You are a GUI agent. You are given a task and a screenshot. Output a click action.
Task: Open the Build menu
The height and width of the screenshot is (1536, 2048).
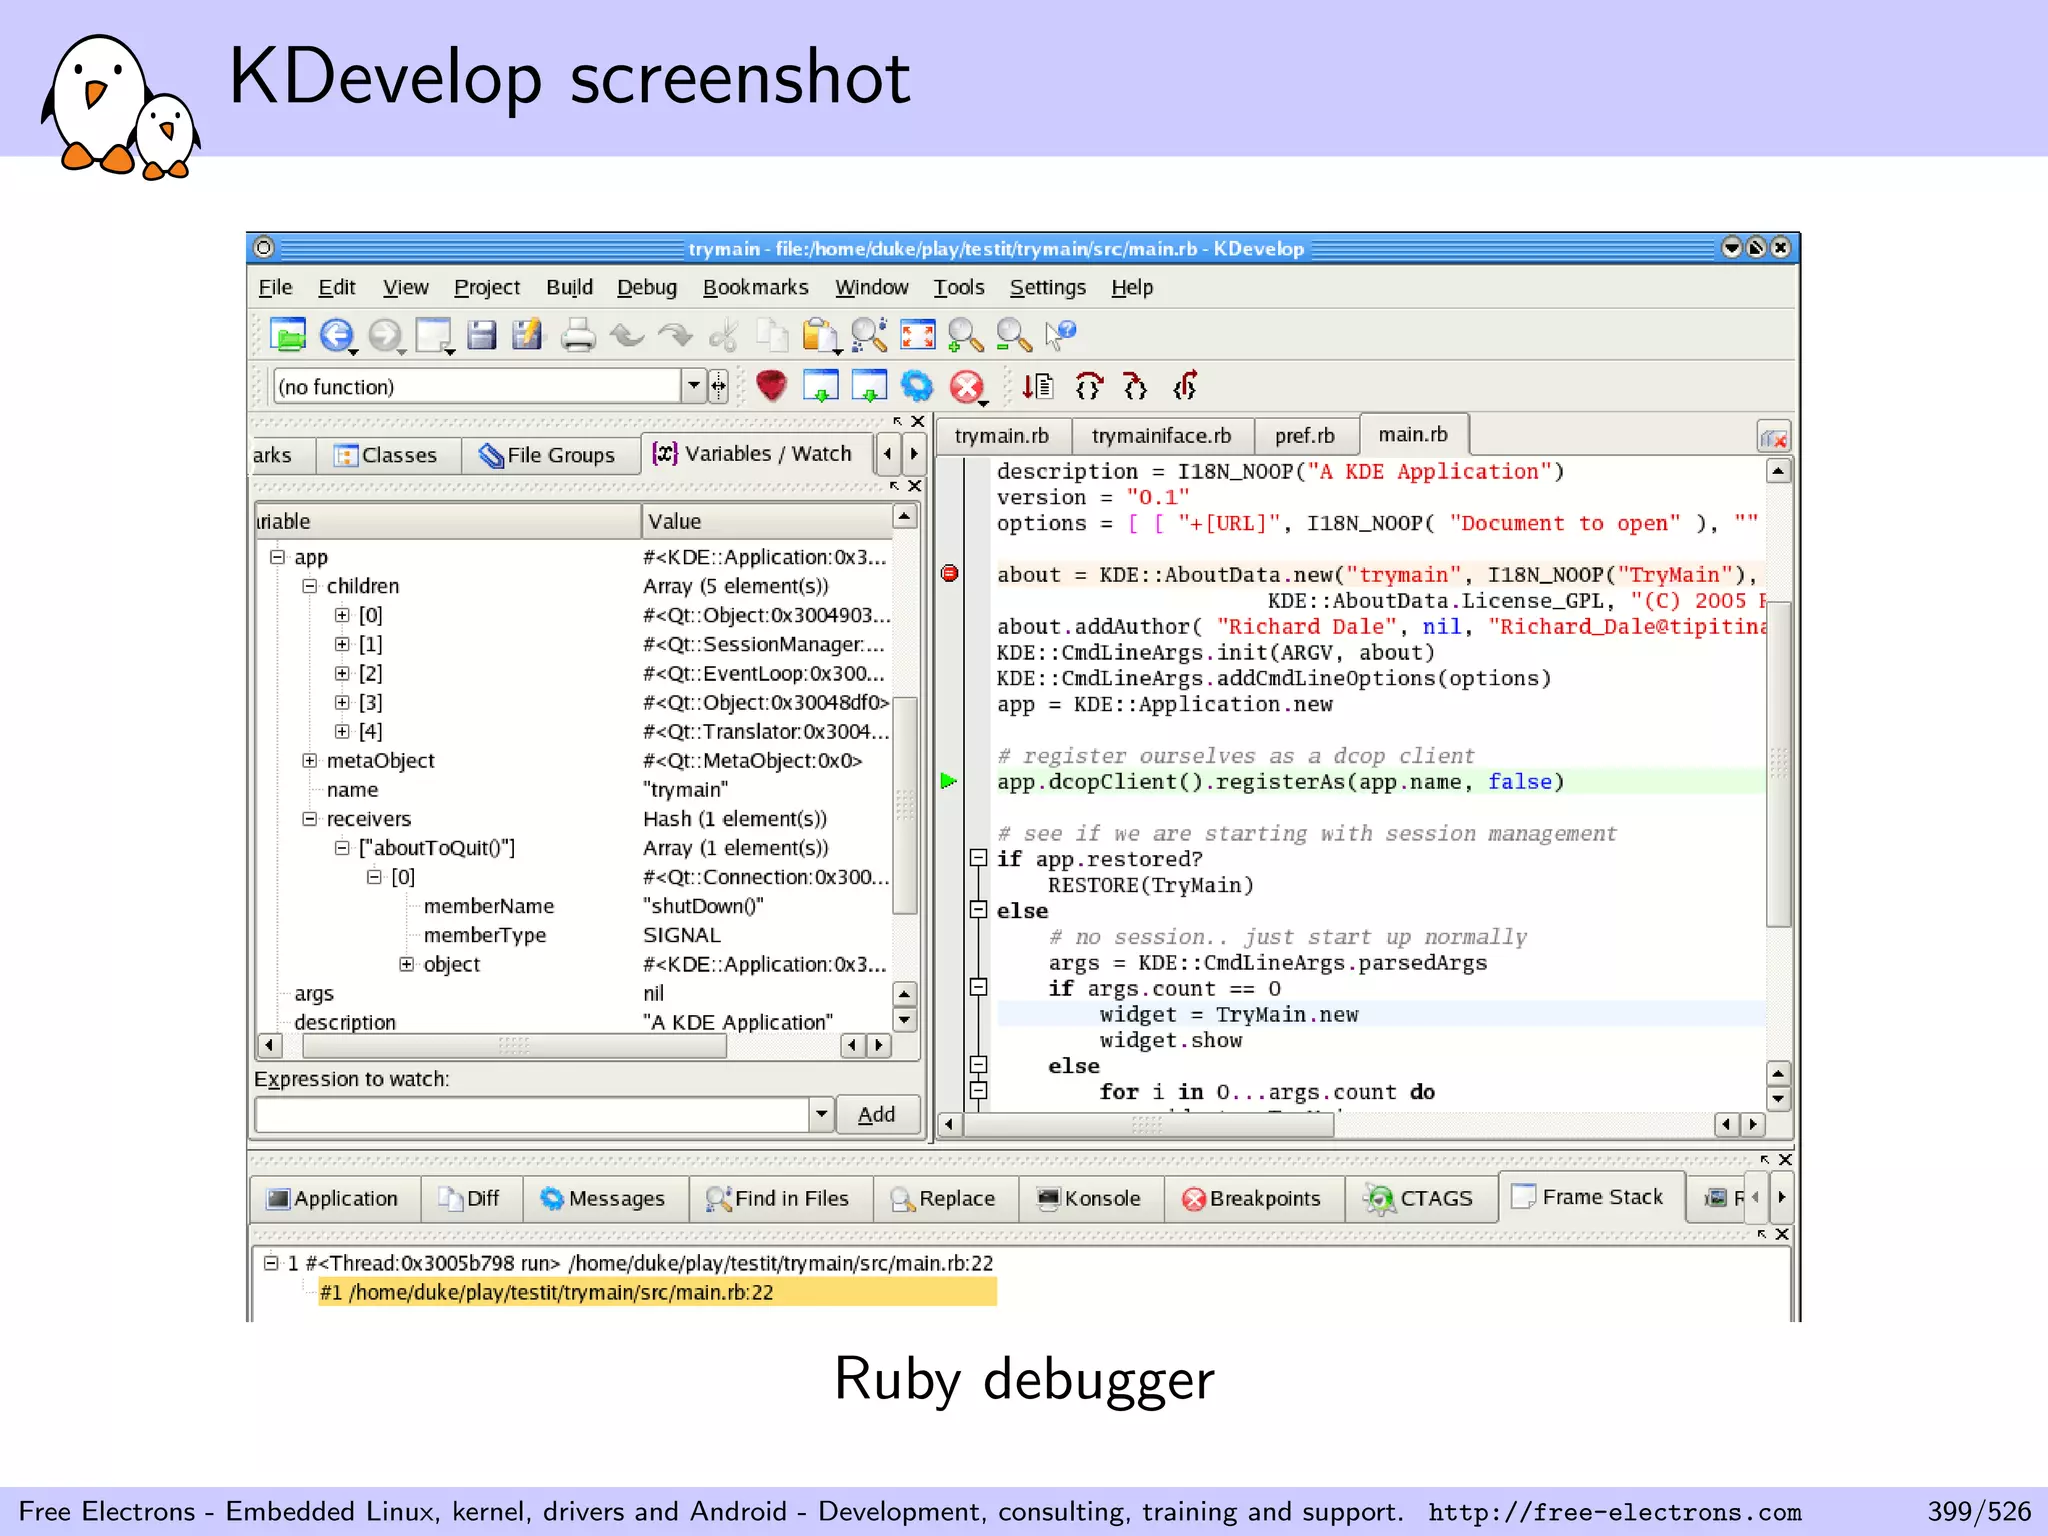pos(569,288)
